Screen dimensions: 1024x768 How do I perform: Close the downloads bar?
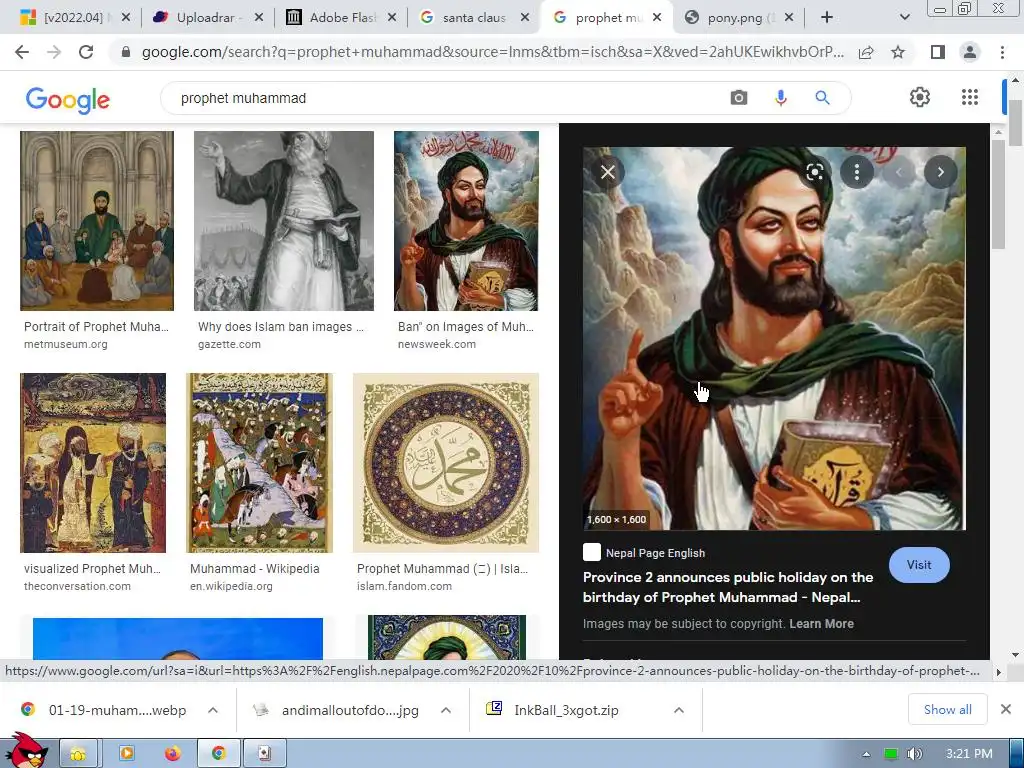click(1006, 709)
